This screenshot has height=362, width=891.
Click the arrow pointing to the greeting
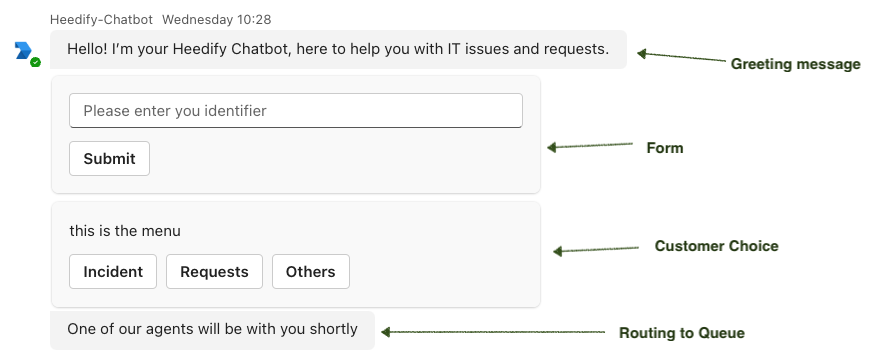click(x=681, y=56)
